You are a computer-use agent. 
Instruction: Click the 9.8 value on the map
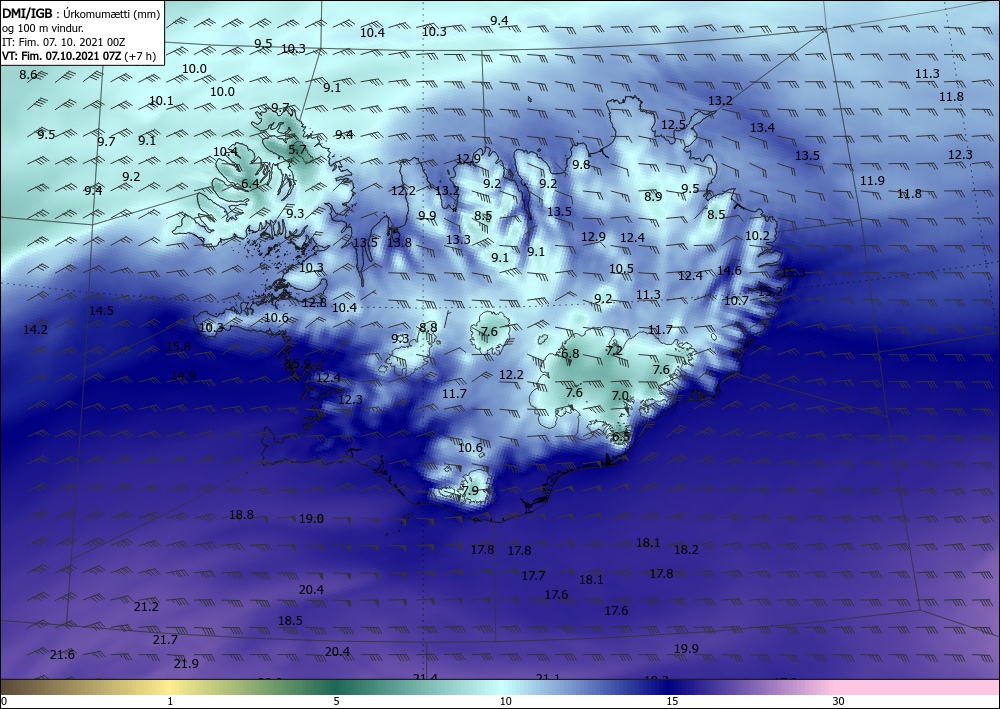(581, 164)
